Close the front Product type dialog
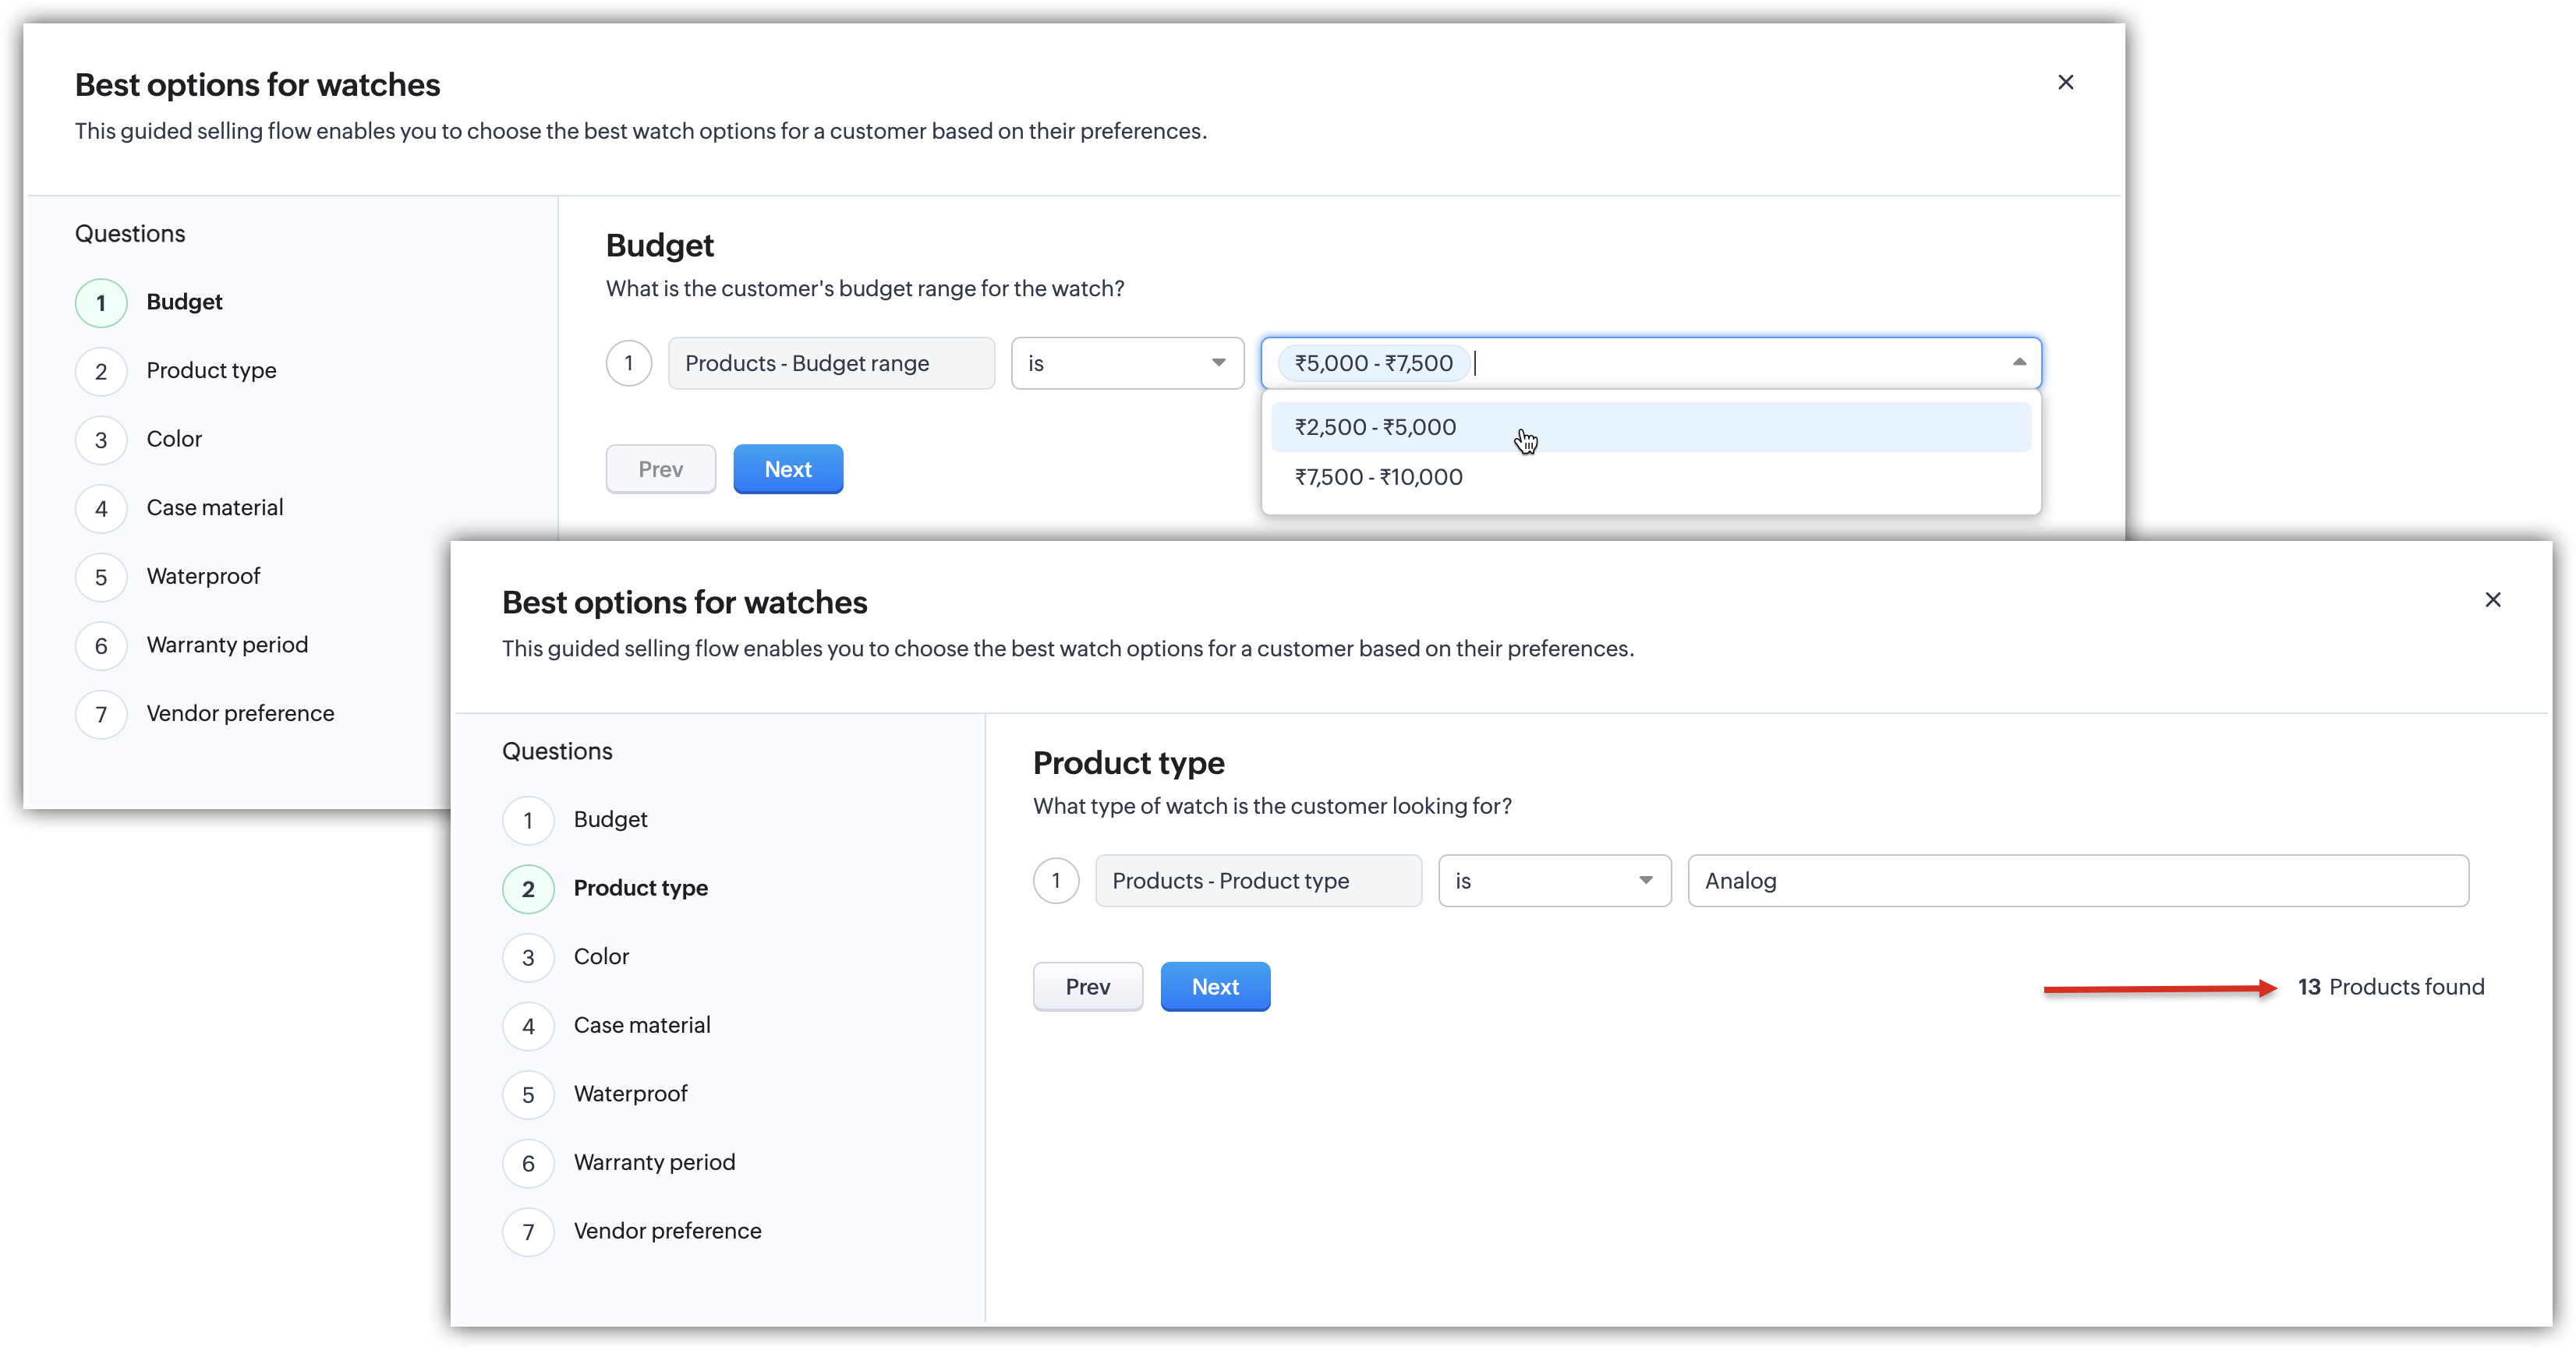2576x1350 pixels. tap(2493, 600)
